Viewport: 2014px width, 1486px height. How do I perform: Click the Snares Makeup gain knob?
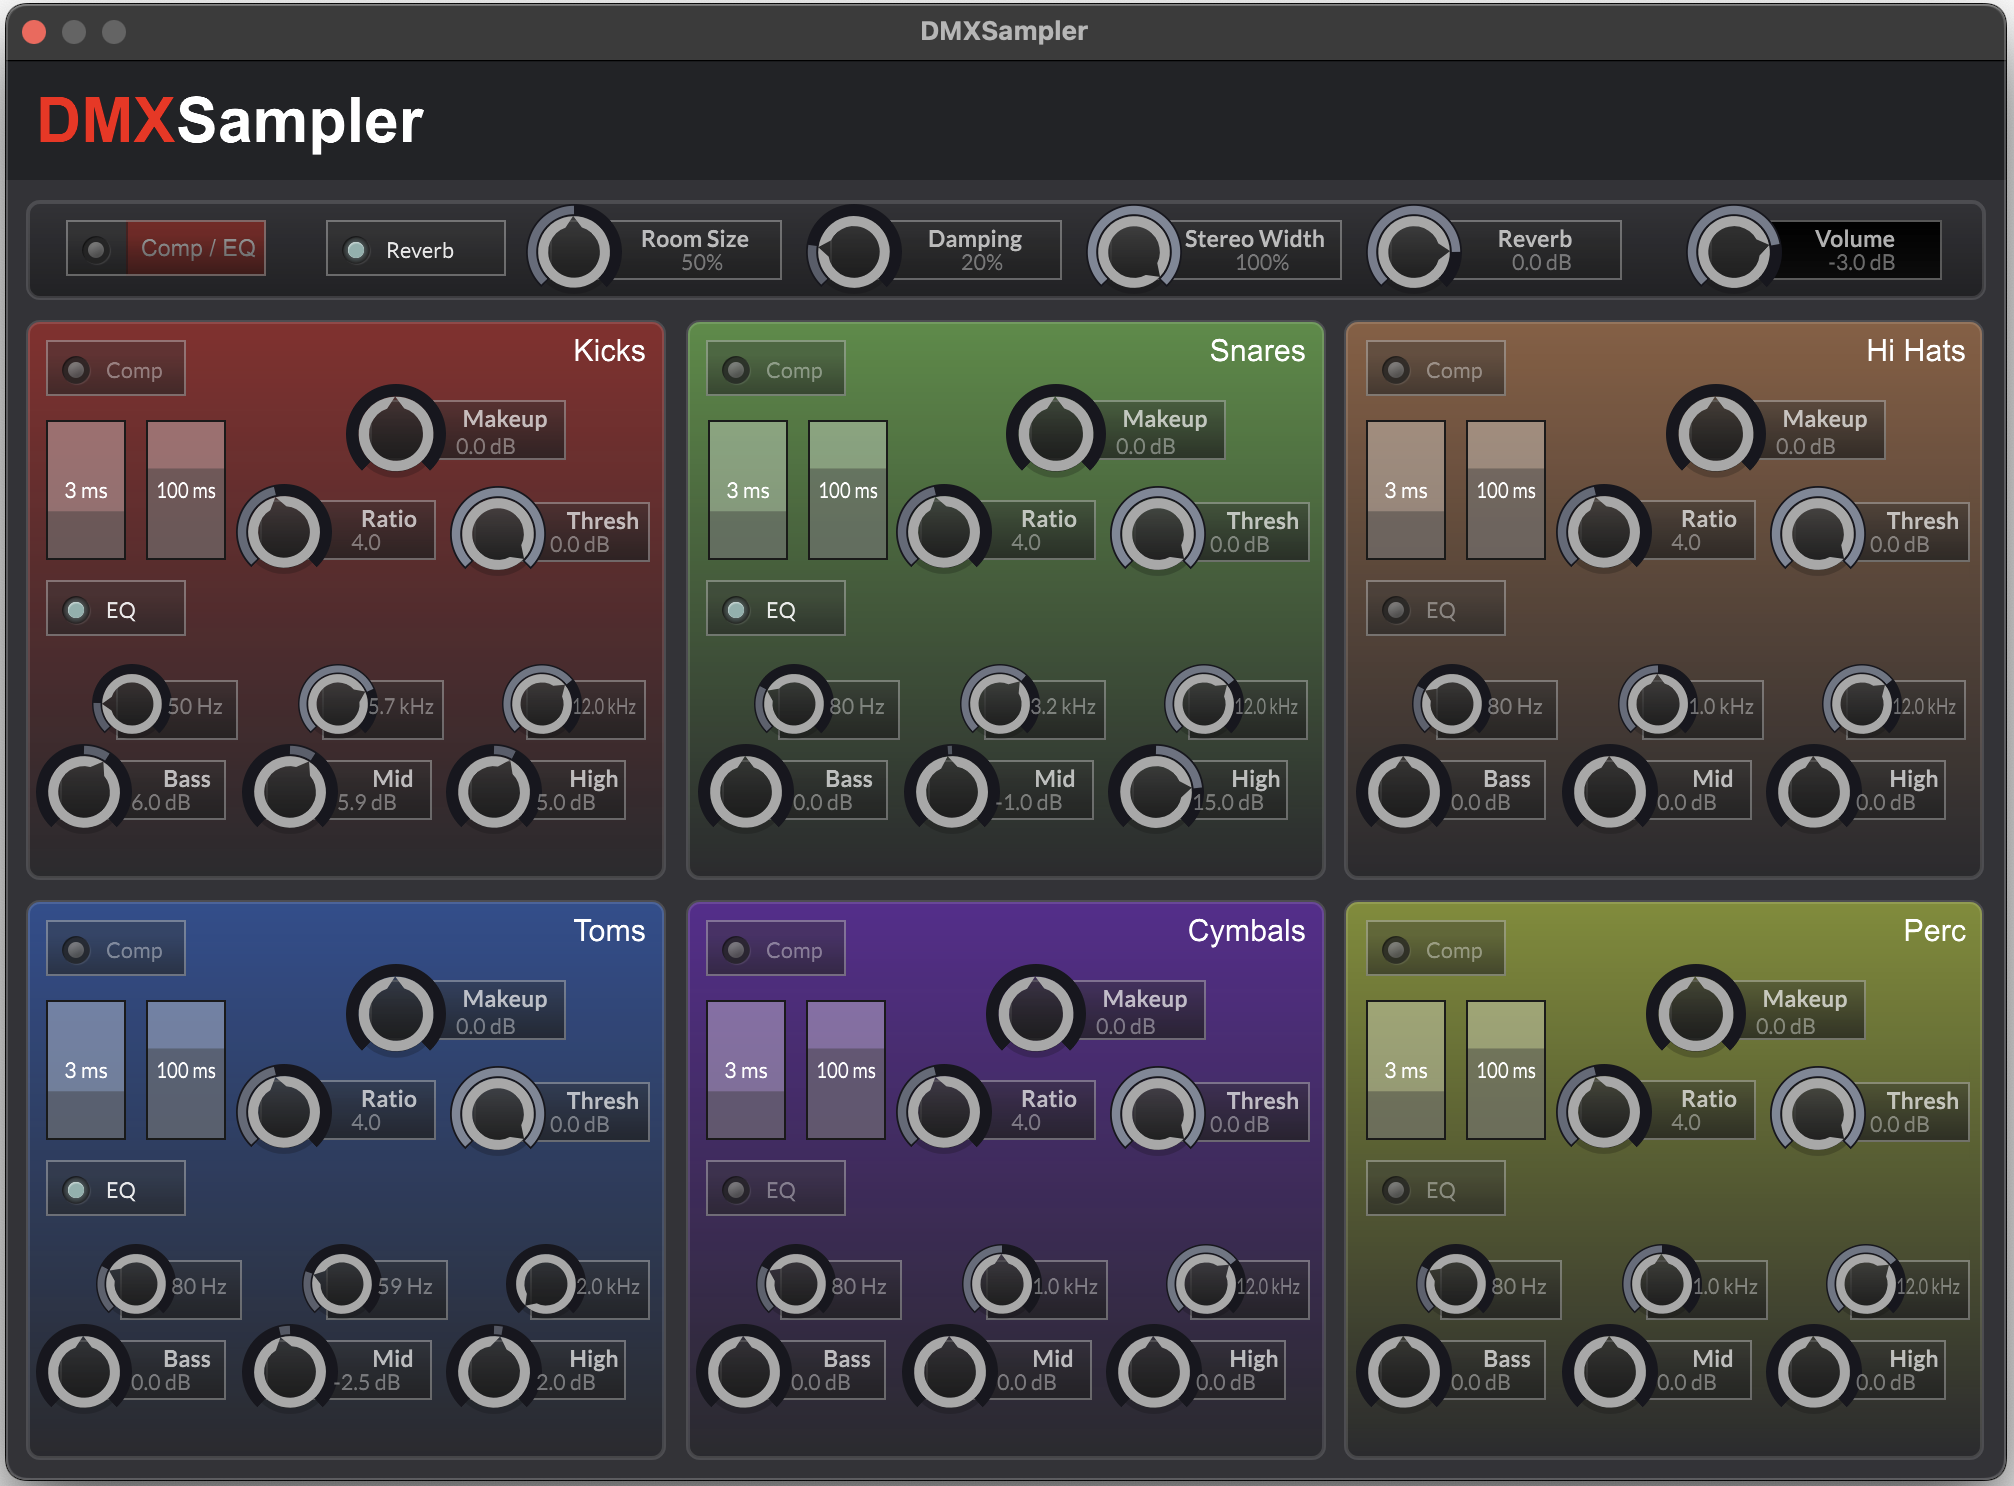click(1056, 433)
